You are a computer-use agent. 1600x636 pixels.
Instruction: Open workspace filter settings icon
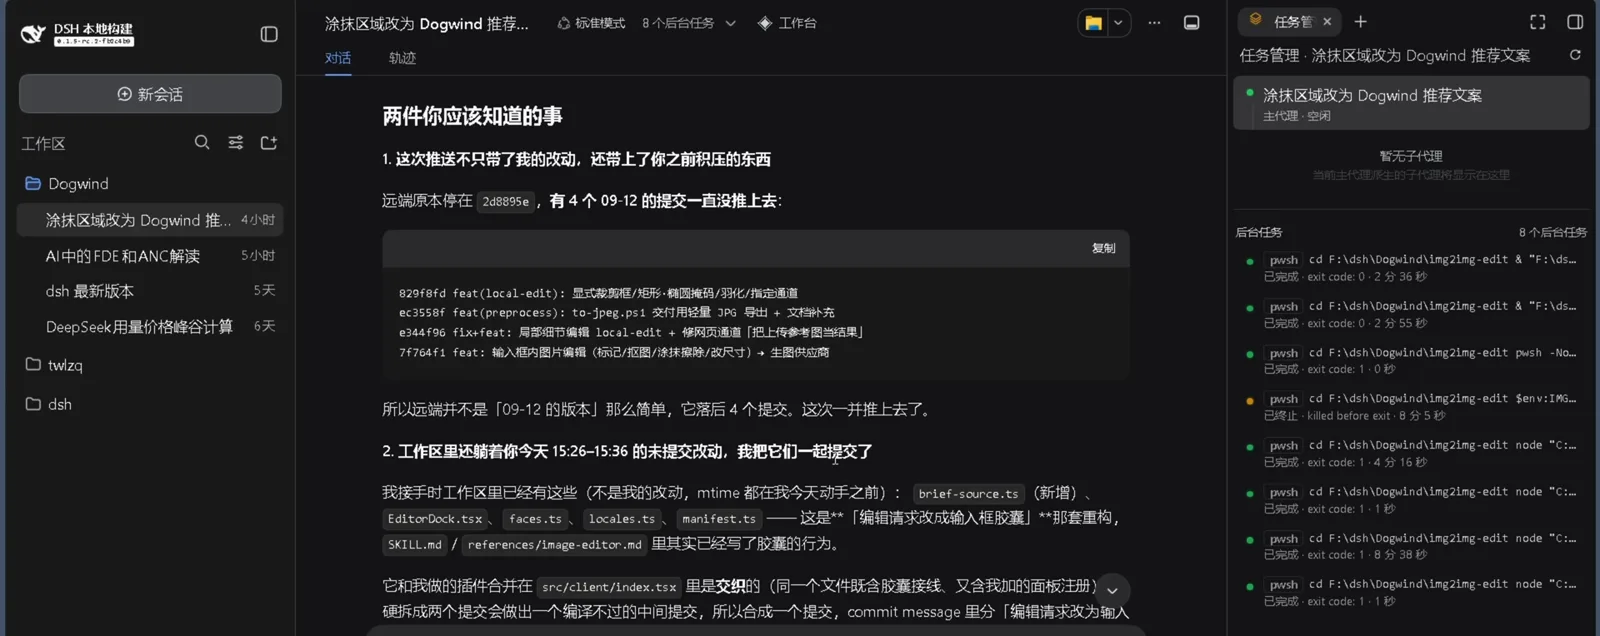click(236, 143)
